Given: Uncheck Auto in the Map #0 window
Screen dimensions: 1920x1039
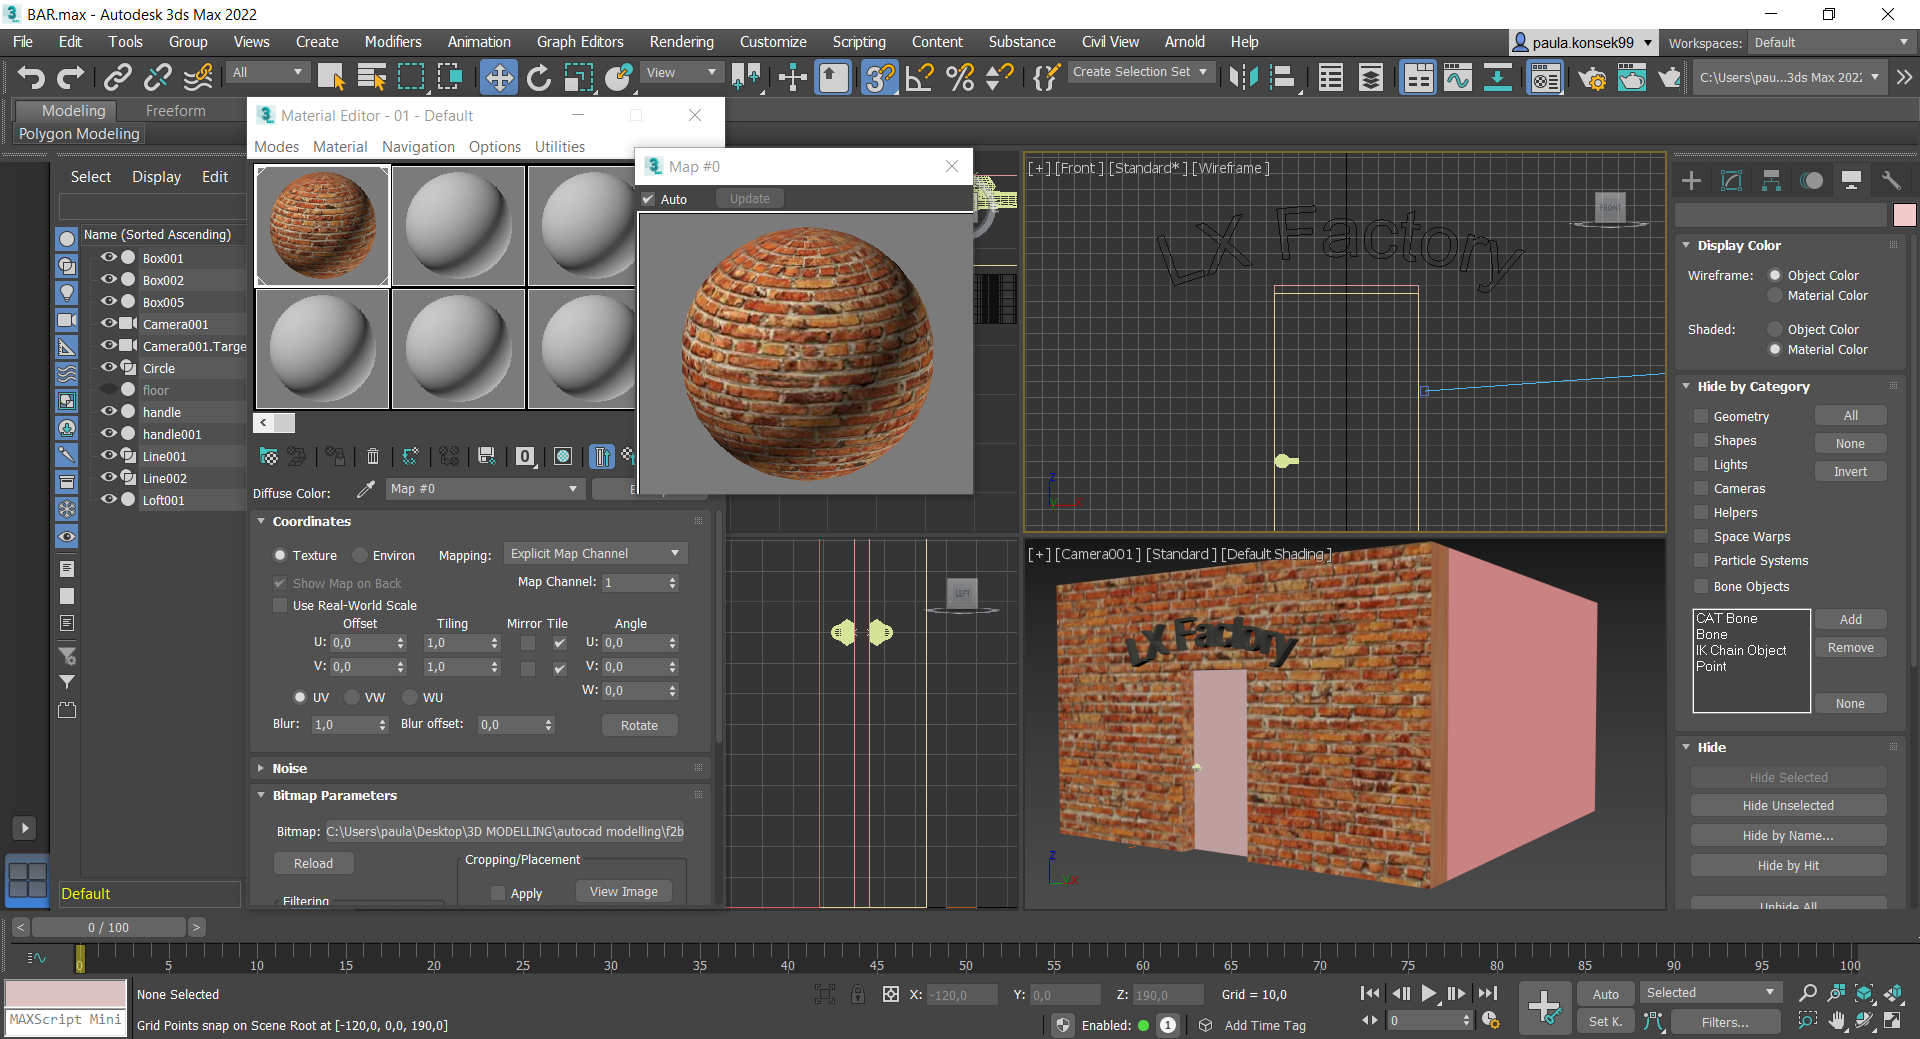Looking at the screenshot, I should point(648,199).
